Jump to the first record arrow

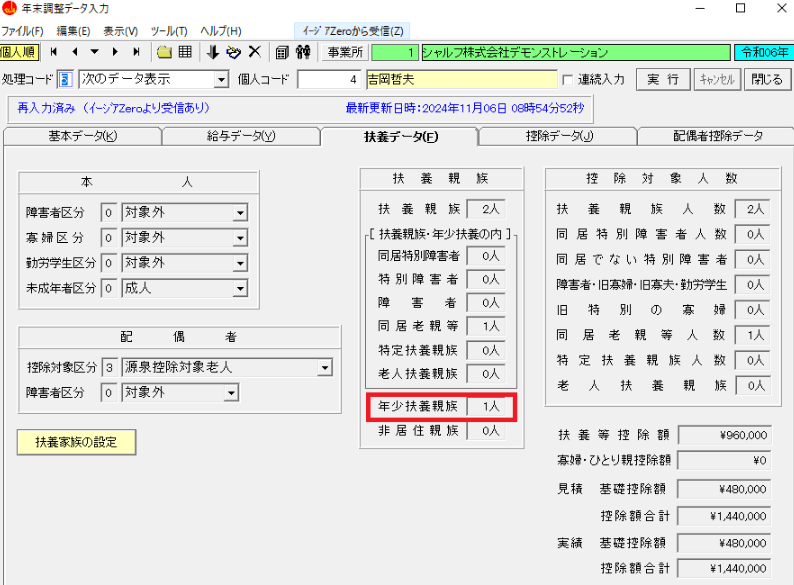pos(54,52)
